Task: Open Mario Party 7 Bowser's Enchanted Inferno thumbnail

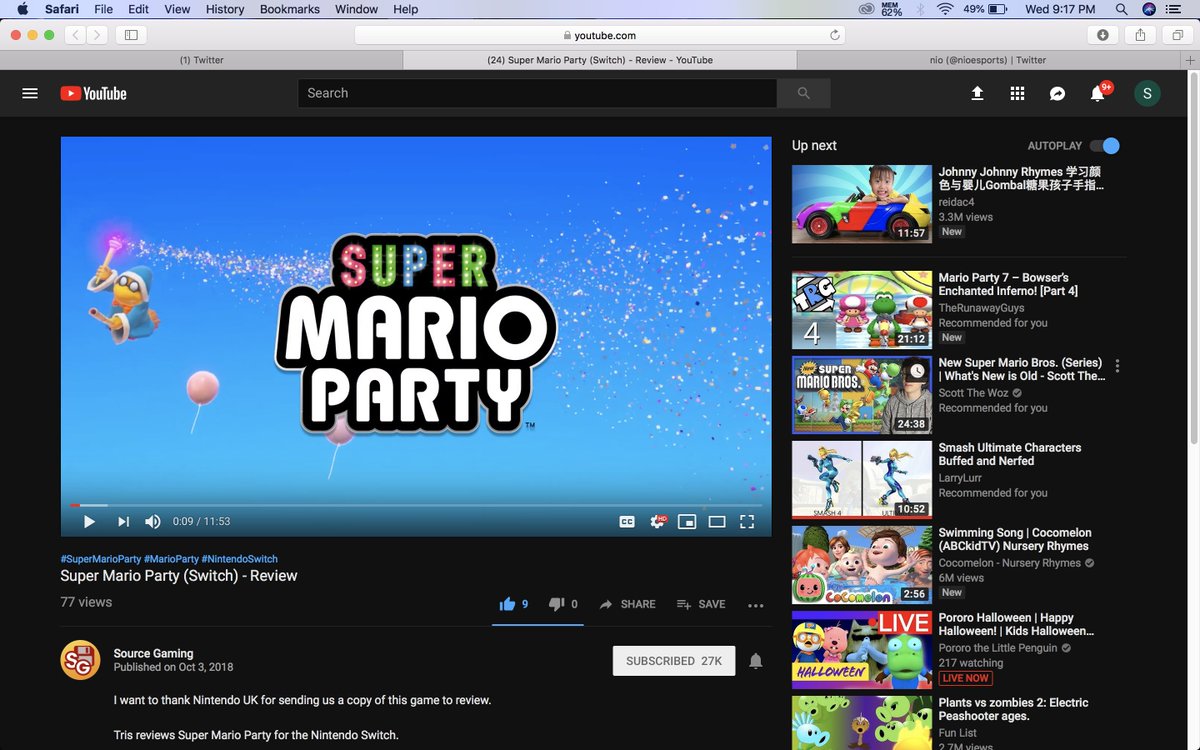Action: click(x=862, y=310)
